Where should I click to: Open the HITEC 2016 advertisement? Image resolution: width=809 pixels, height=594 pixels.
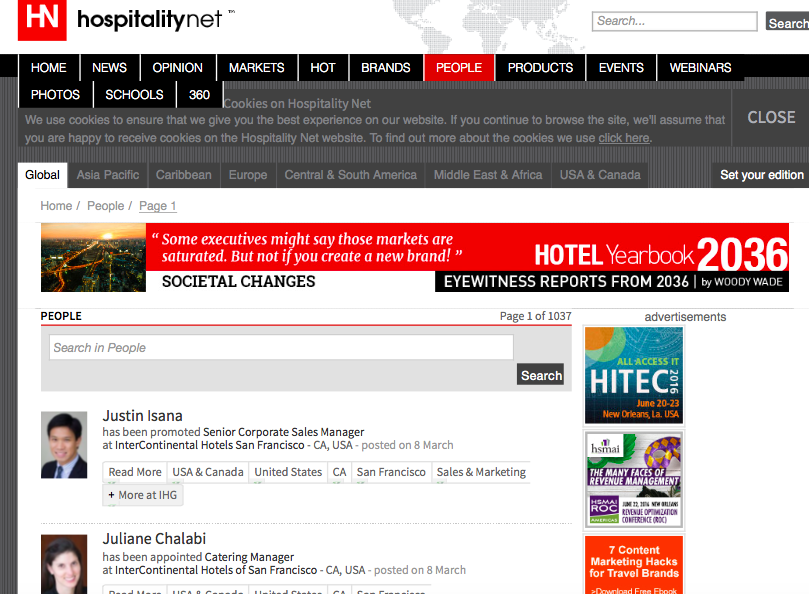(x=634, y=375)
